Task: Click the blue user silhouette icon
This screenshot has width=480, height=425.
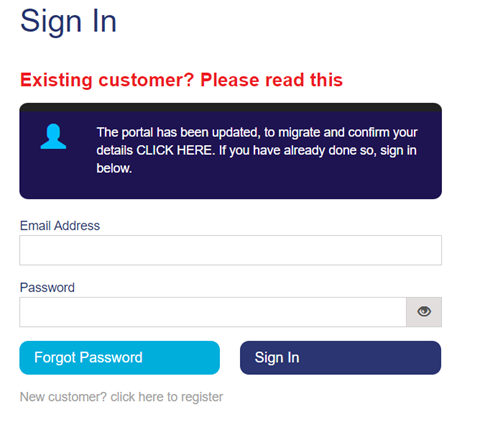Action: click(x=53, y=136)
